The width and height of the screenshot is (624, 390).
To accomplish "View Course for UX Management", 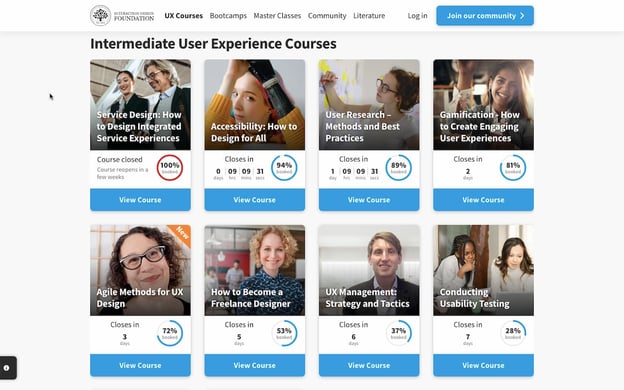I will (x=369, y=365).
